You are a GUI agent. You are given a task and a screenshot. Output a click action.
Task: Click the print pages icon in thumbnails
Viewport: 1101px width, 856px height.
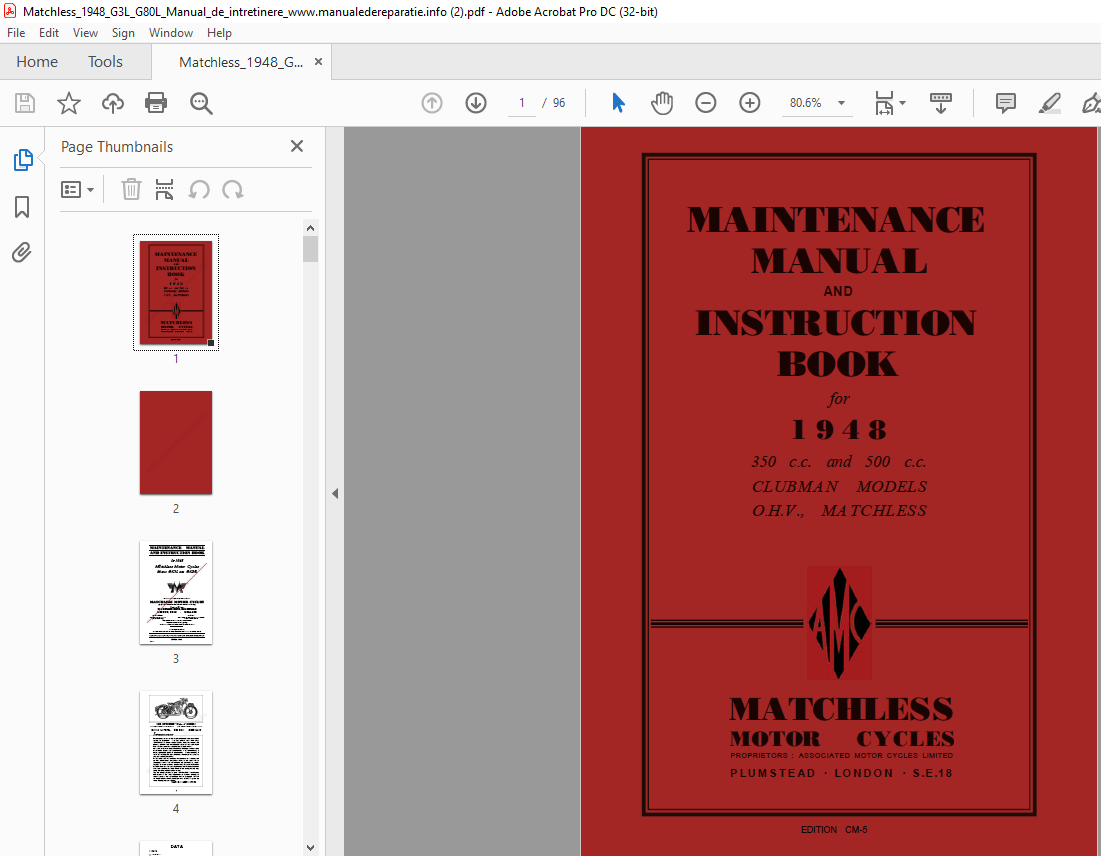(x=164, y=190)
